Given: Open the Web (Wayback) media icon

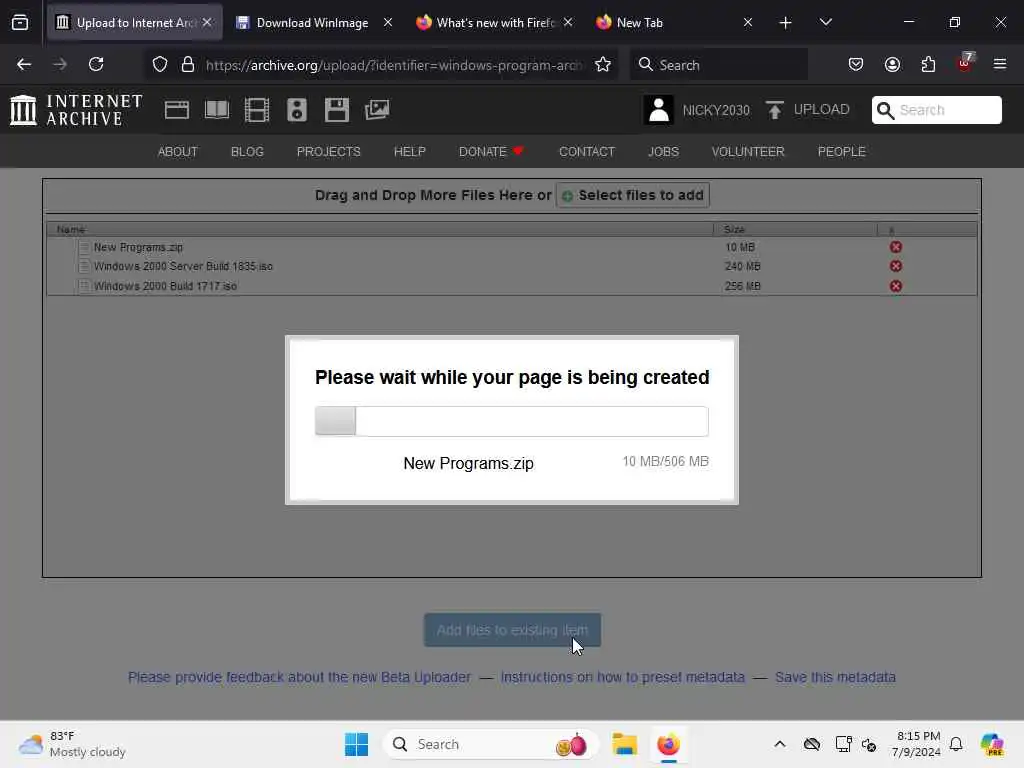Looking at the screenshot, I should pos(176,110).
